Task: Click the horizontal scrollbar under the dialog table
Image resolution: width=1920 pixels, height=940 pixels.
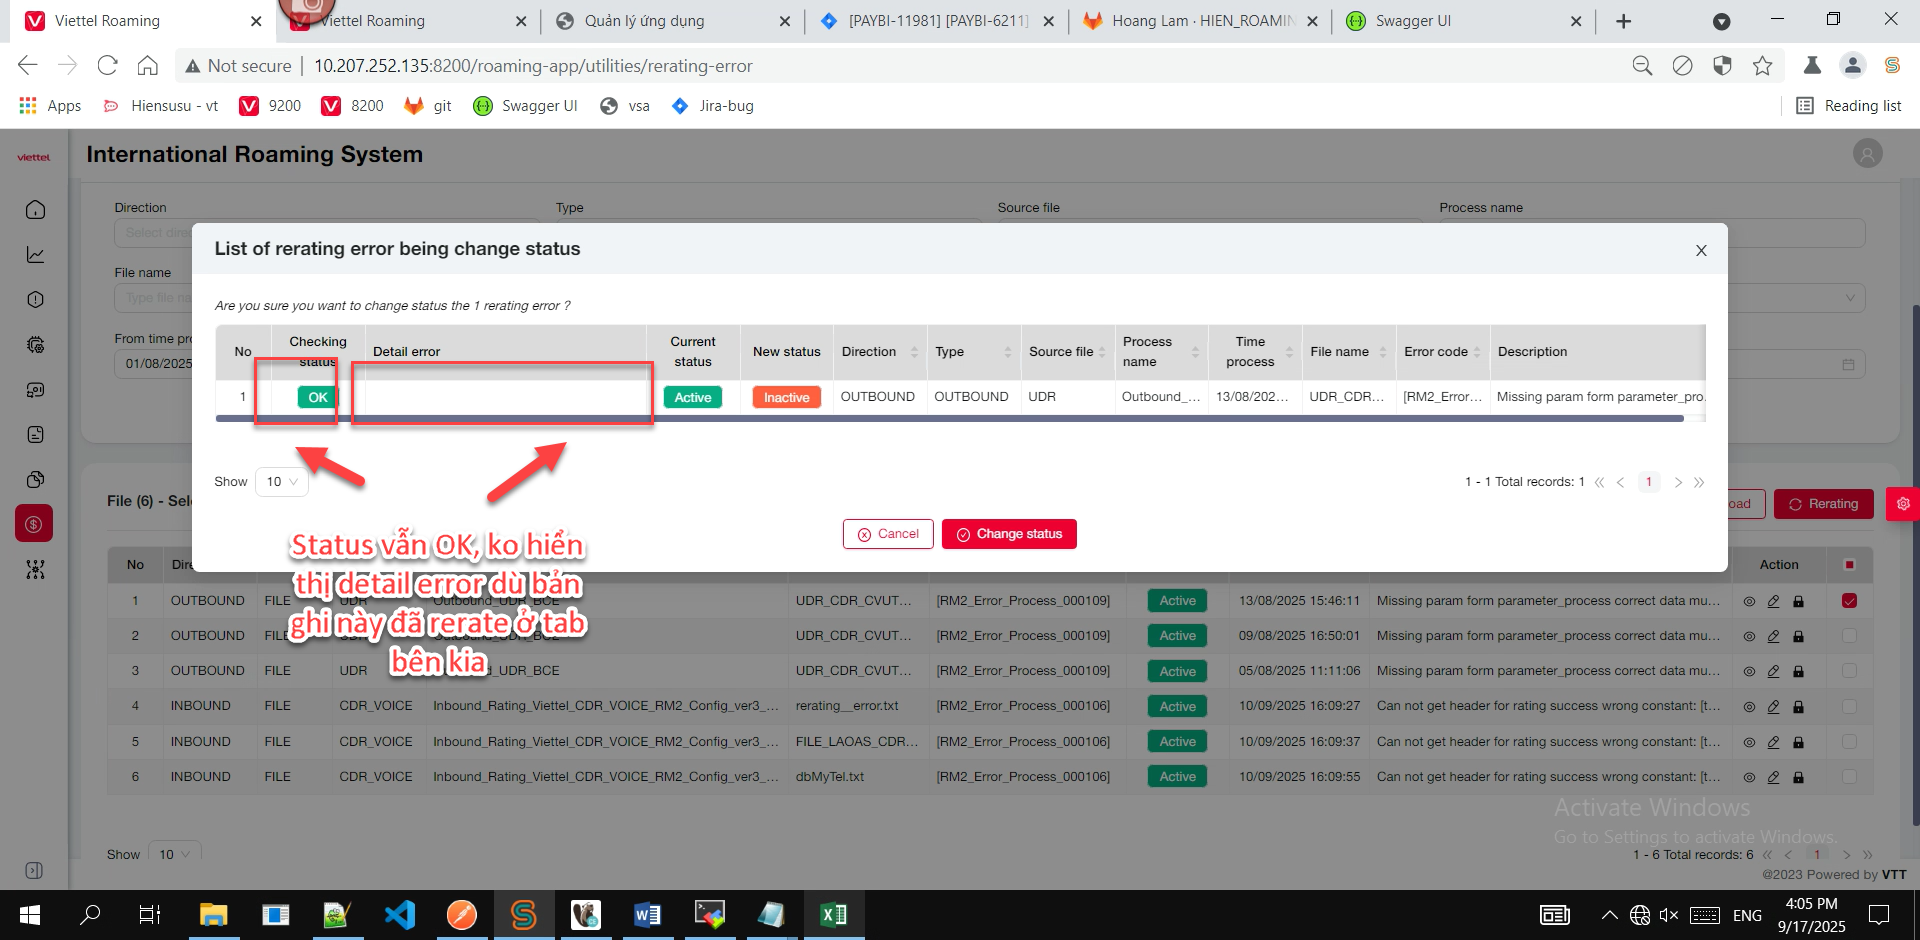Action: tap(950, 418)
